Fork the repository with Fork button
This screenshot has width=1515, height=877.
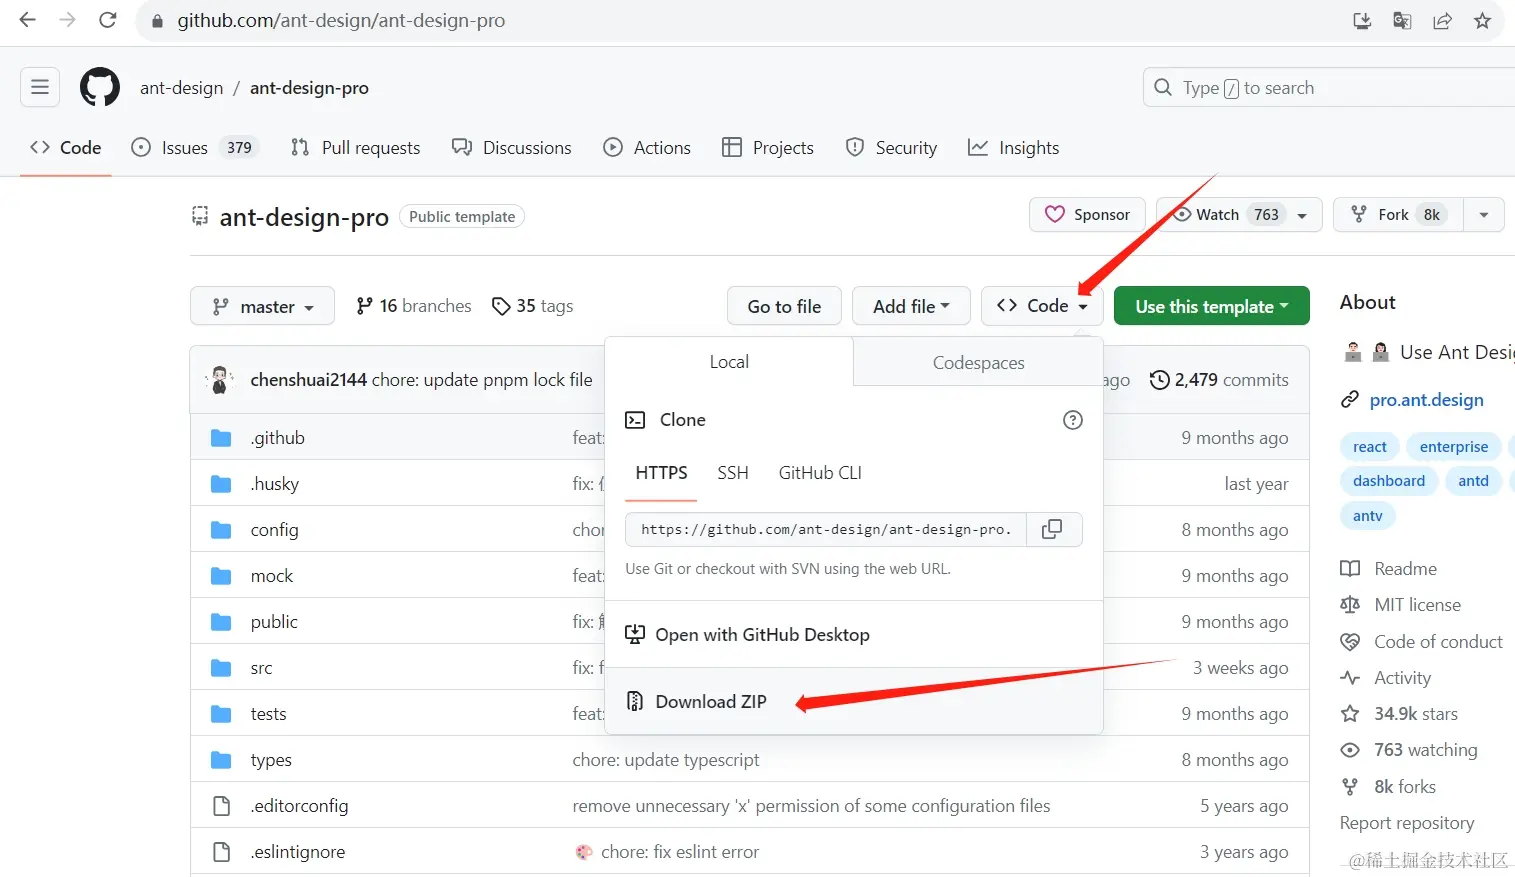(x=1398, y=214)
